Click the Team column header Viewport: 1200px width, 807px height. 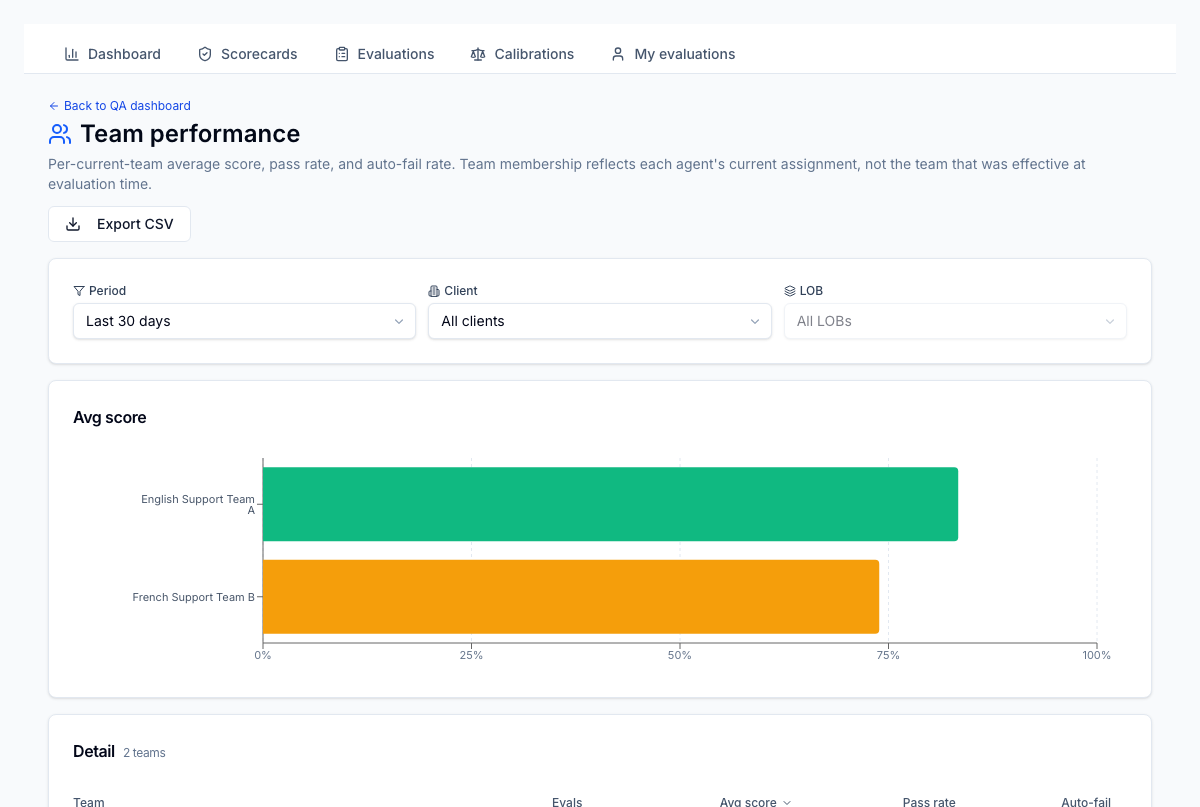(89, 802)
